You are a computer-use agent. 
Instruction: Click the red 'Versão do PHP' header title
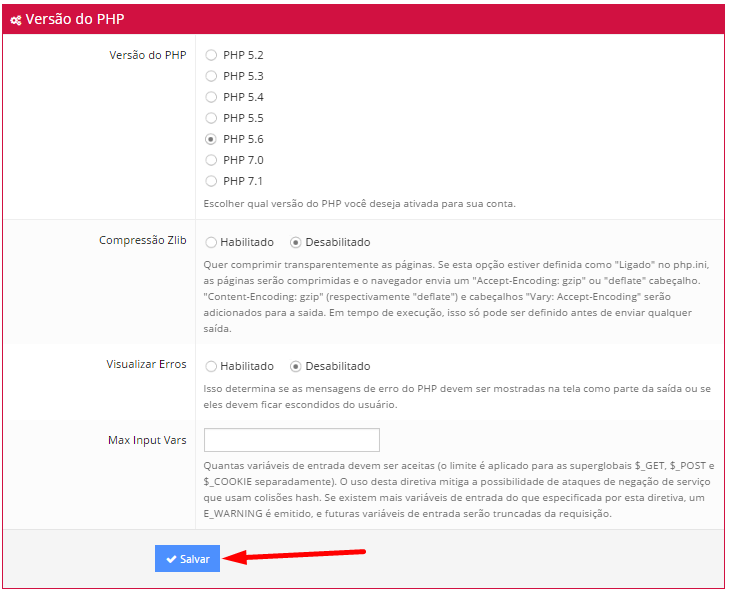[74, 19]
